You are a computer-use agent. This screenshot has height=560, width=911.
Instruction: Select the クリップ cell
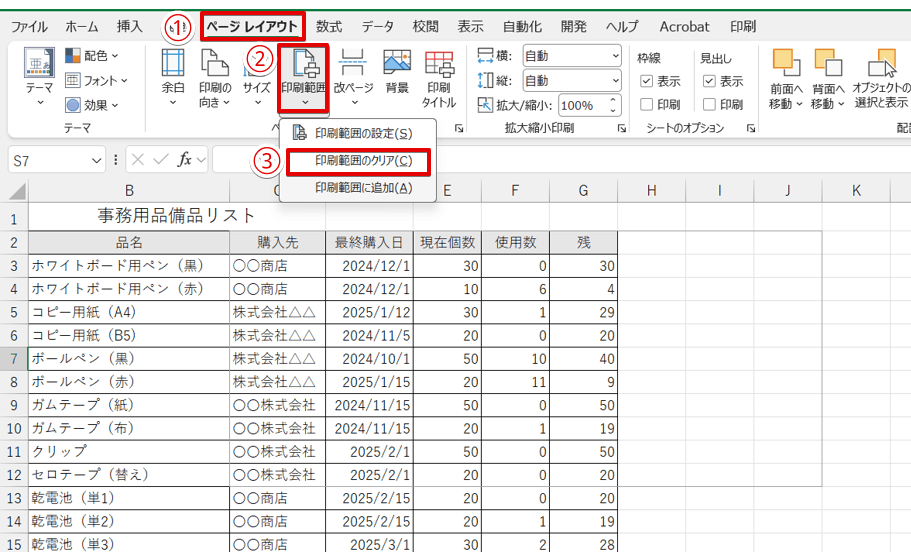point(129,451)
